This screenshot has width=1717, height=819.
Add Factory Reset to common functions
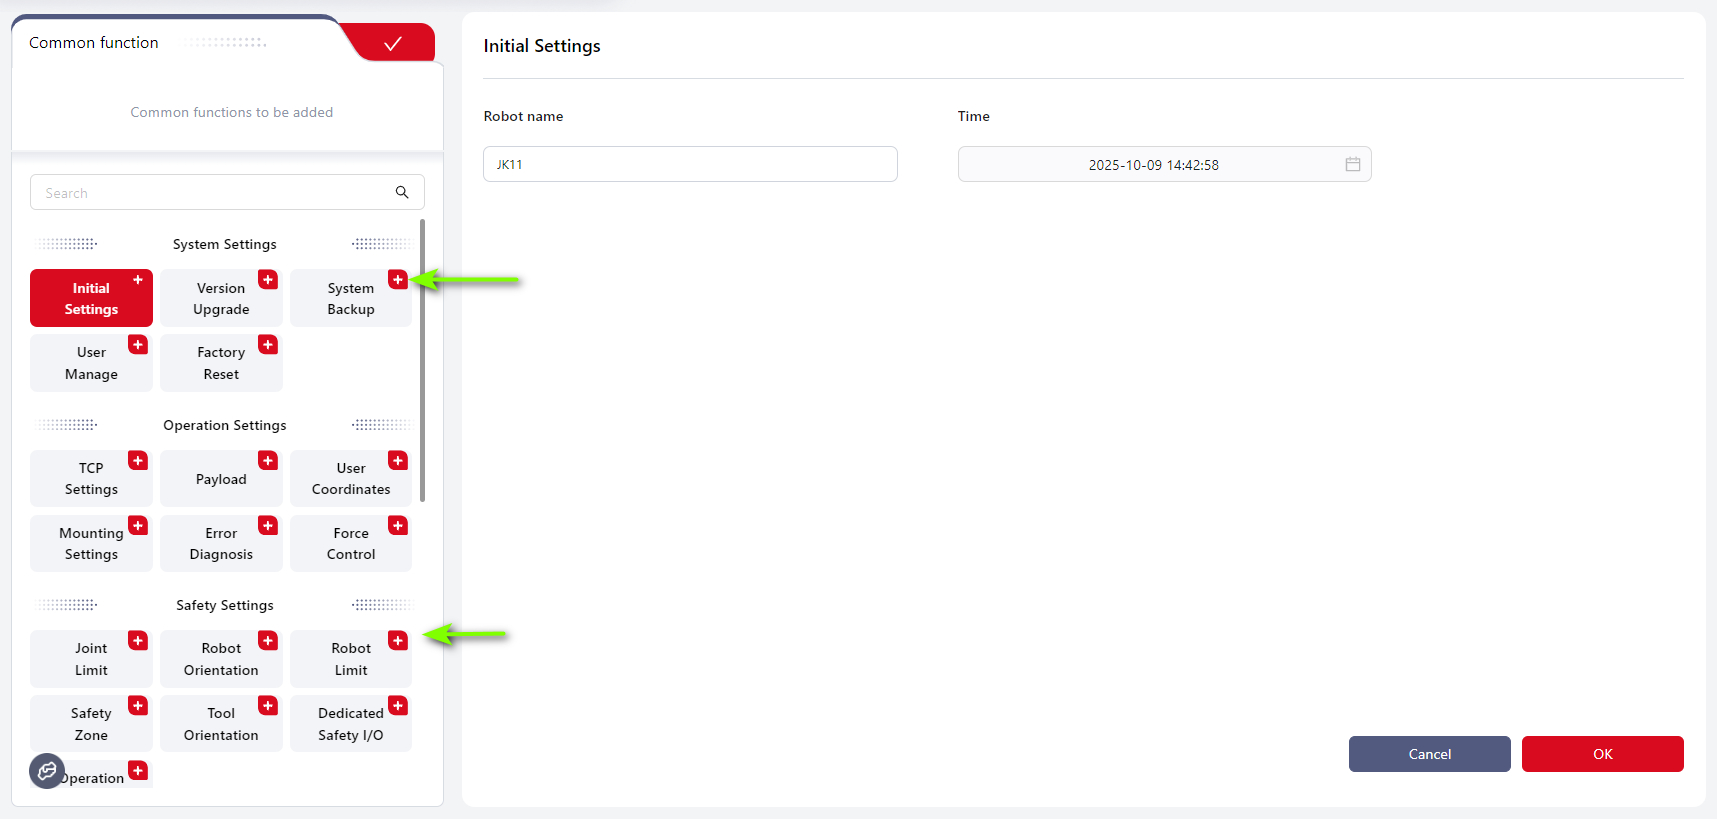click(268, 345)
